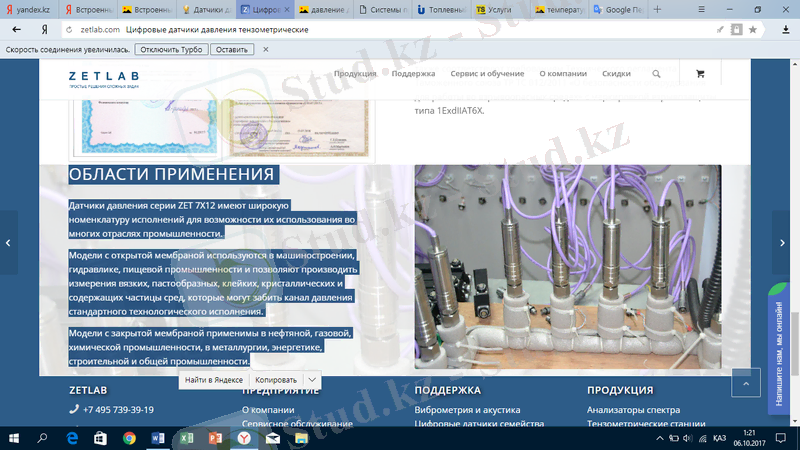Screen dimensions: 800x450
Task: Open the 'Сервис и обучение' menu
Action: [x=487, y=74]
